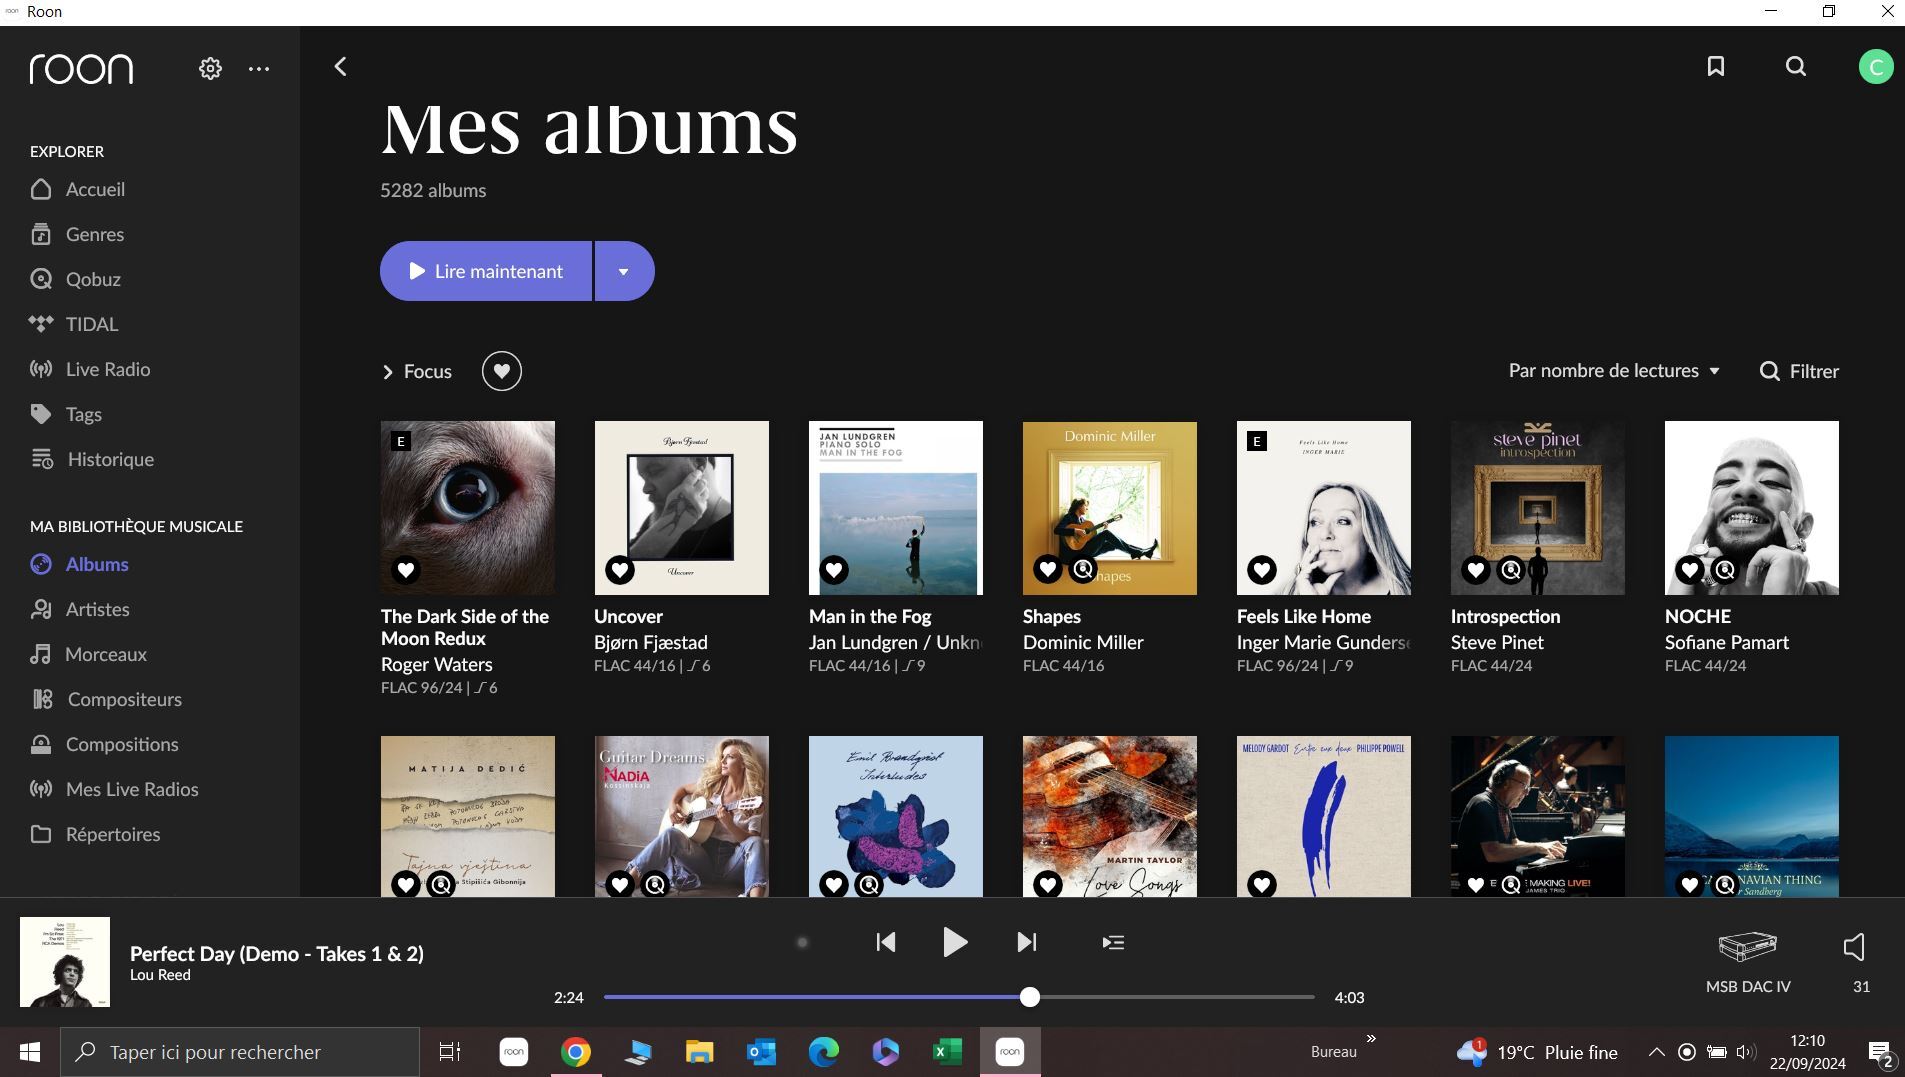Open the notification center icon

click(x=1880, y=1053)
